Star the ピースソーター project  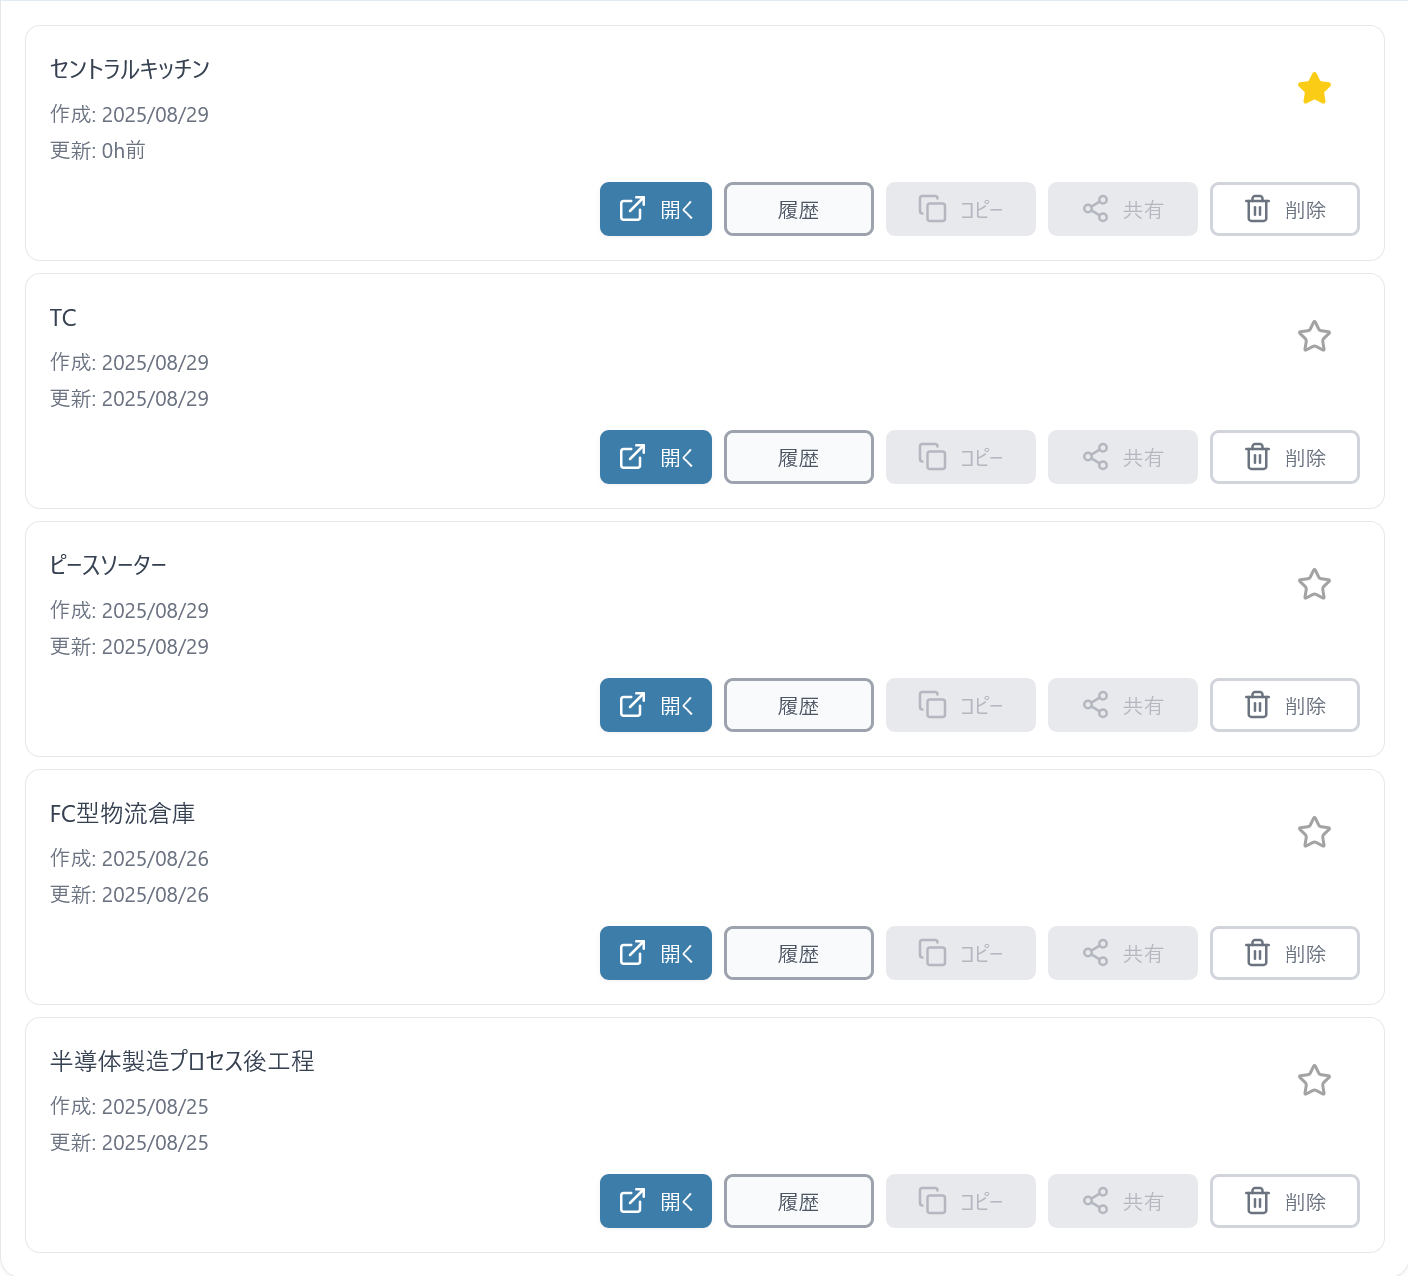click(x=1314, y=585)
